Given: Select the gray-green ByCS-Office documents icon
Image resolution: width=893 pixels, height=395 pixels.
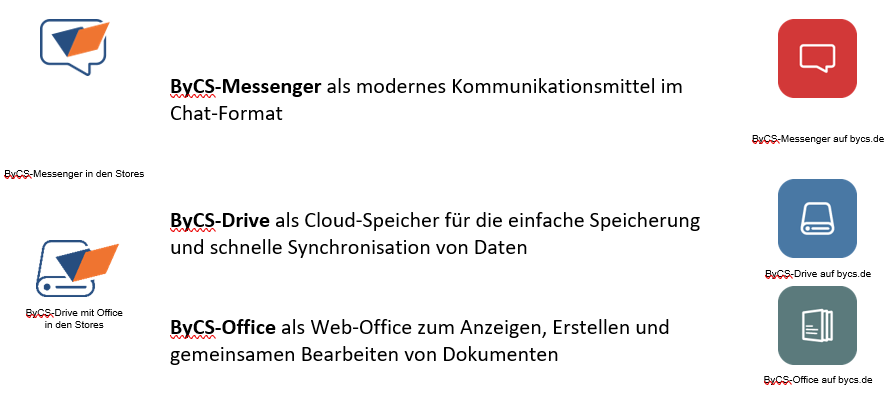Looking at the screenshot, I should click(817, 326).
